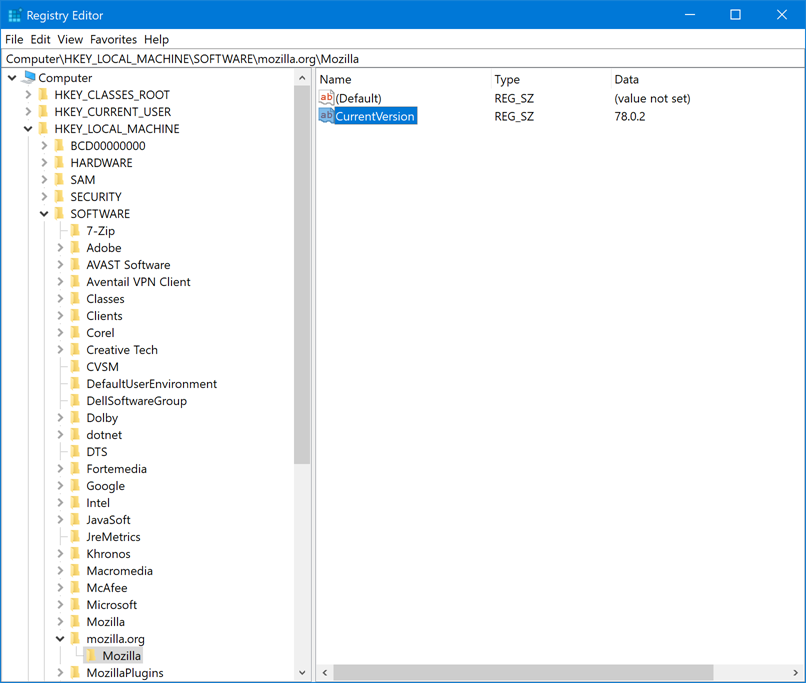806x683 pixels.
Task: Click the Registry Editor title bar icon
Action: coord(13,14)
